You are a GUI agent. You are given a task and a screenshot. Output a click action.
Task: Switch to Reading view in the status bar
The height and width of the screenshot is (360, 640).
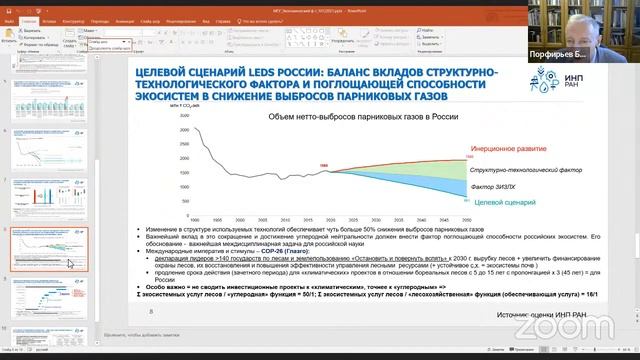point(564,349)
